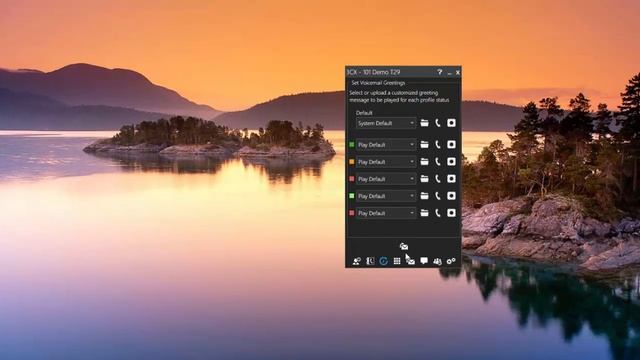Click the folder icon in the first green status row
640x360 pixels.
424,144
